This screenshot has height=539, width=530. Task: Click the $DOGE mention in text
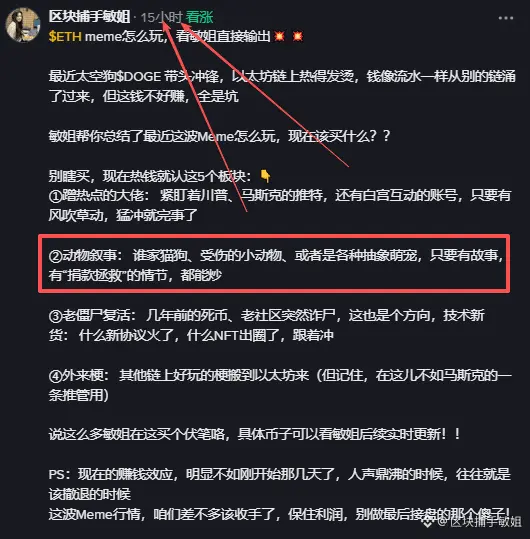(x=139, y=76)
